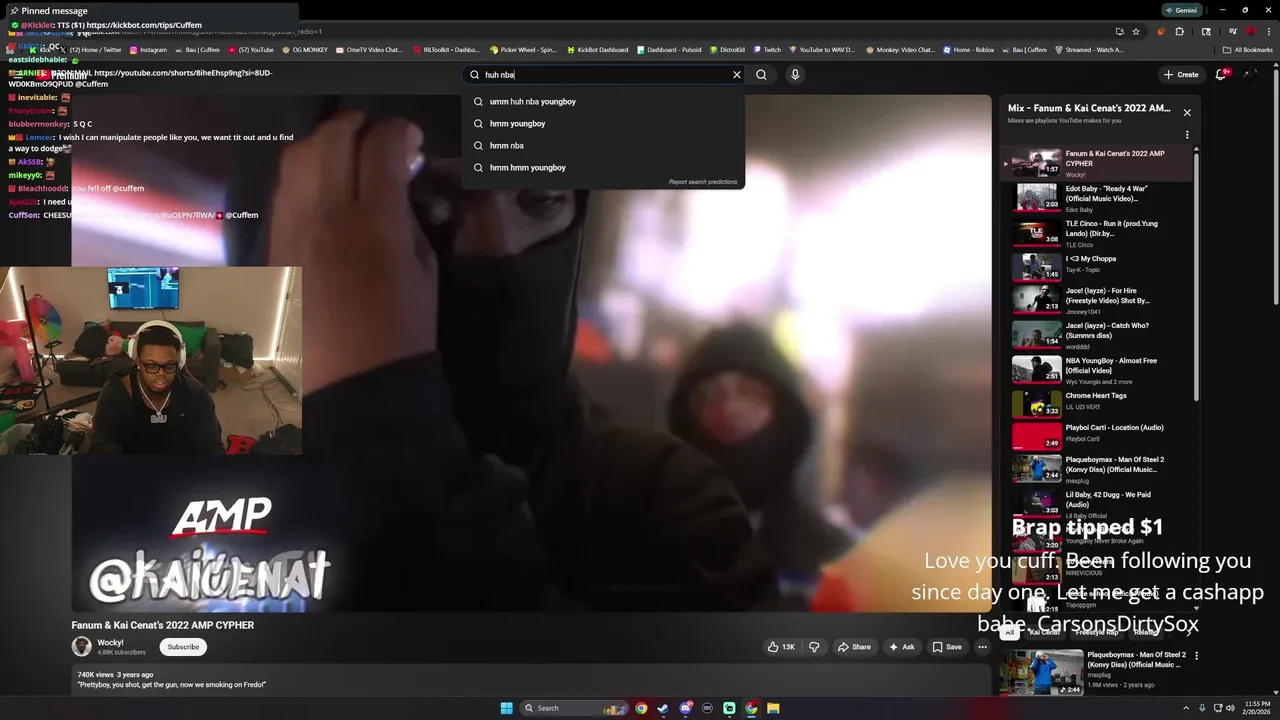This screenshot has width=1280, height=720.
Task: Select suggestion 'umm huh nba youngboy'
Action: [604, 101]
